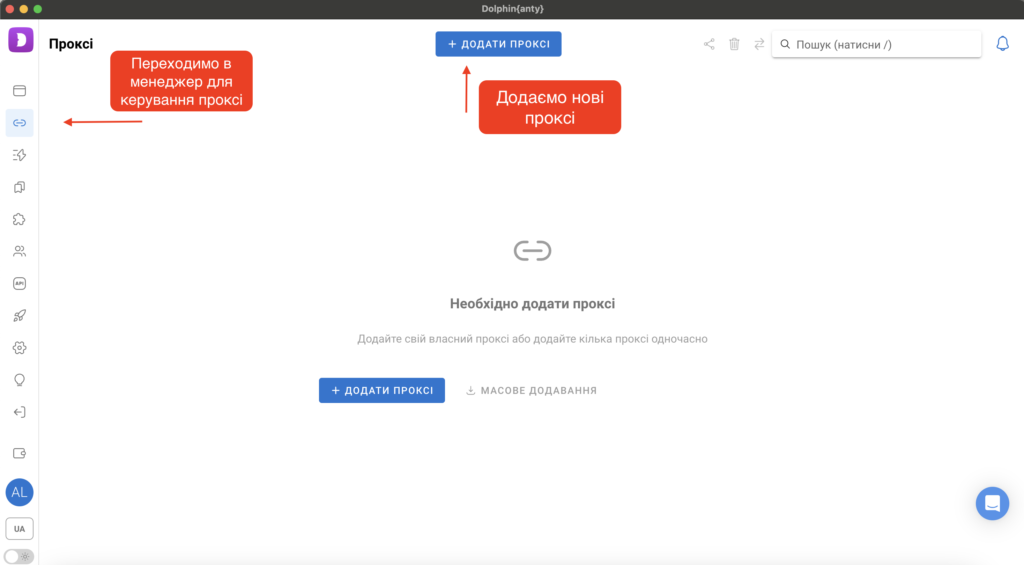Viewport: 1024px width, 565px height.
Task: Click the logout arrow icon
Action: [19, 412]
